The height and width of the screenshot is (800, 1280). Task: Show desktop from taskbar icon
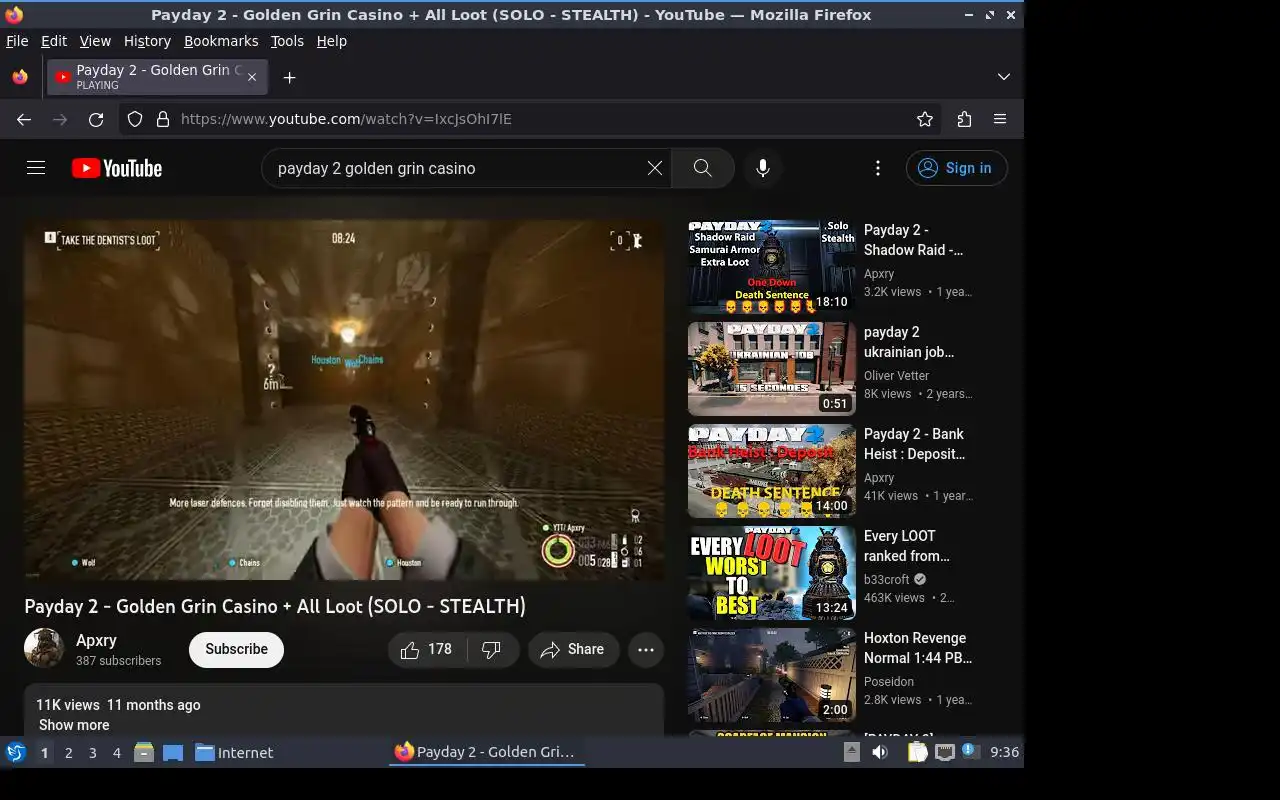coord(172,752)
